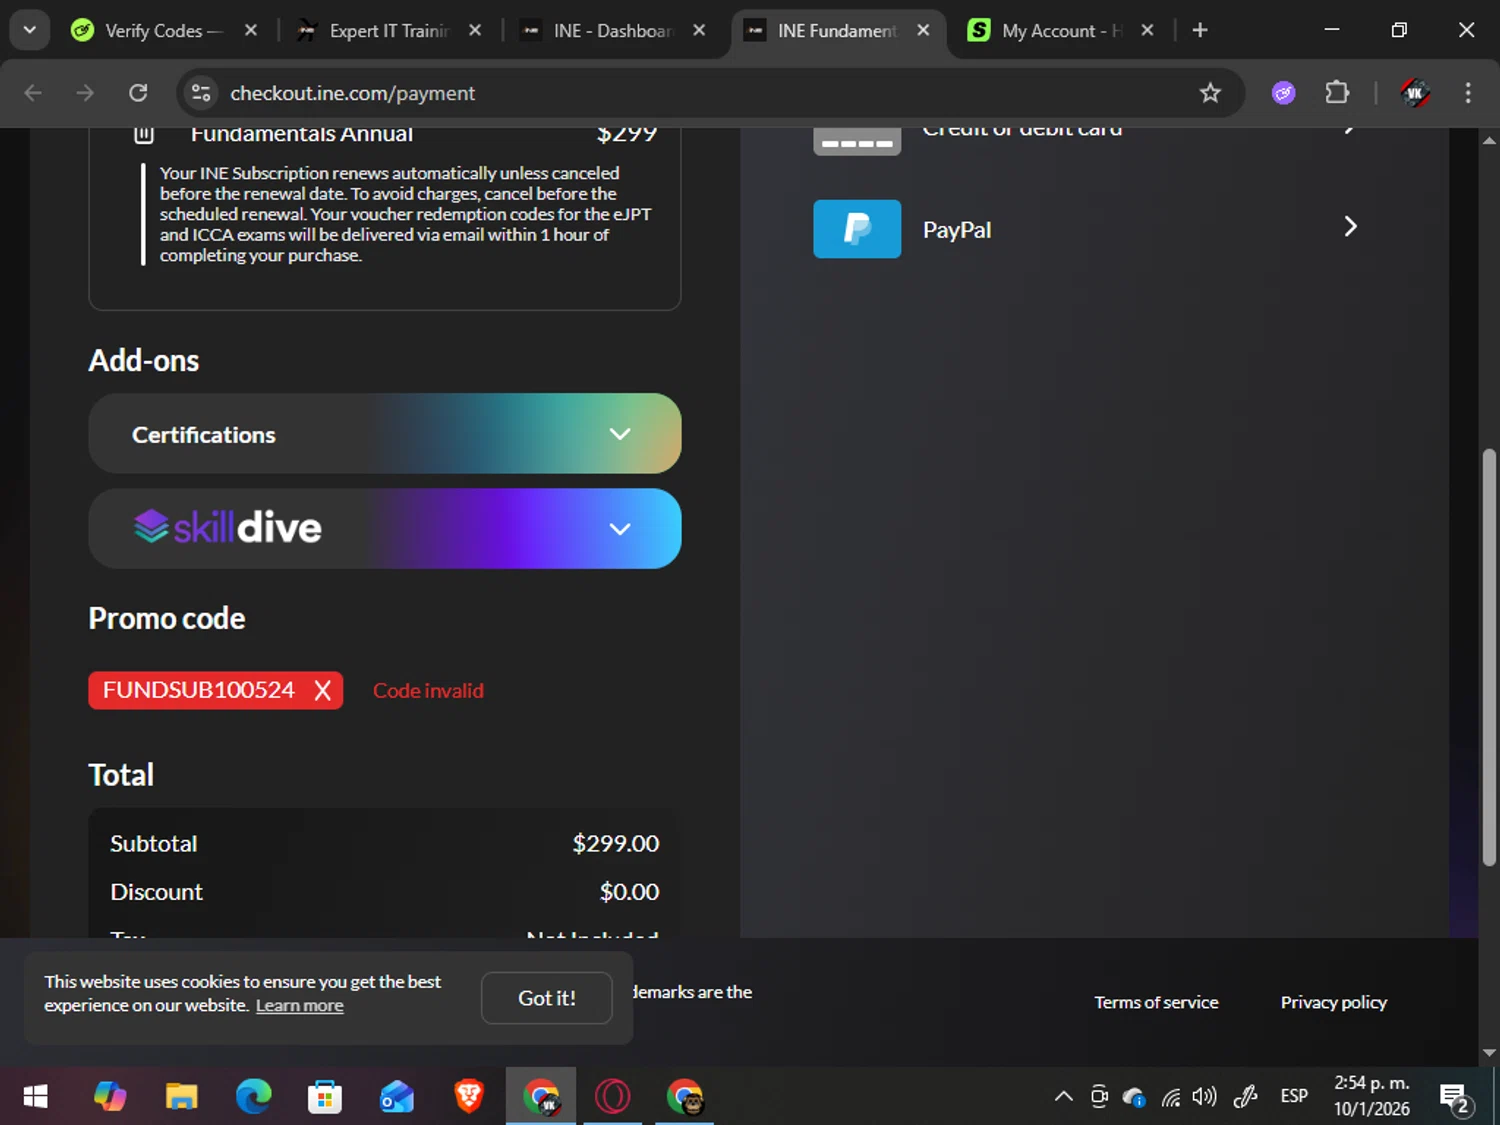The height and width of the screenshot is (1125, 1500).
Task: Open Terms of service link
Action: [x=1156, y=1002]
